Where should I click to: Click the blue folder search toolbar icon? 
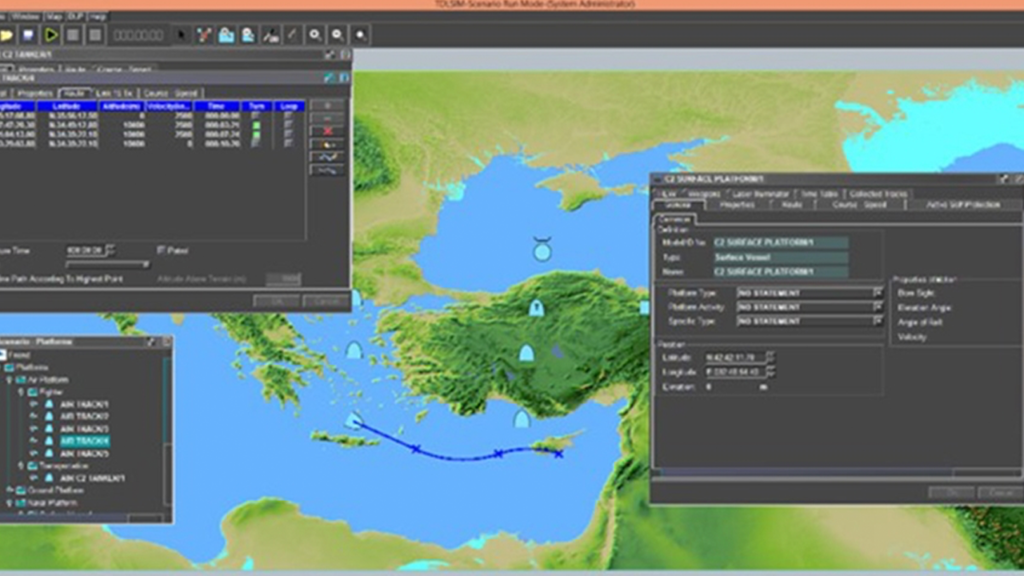click(226, 35)
